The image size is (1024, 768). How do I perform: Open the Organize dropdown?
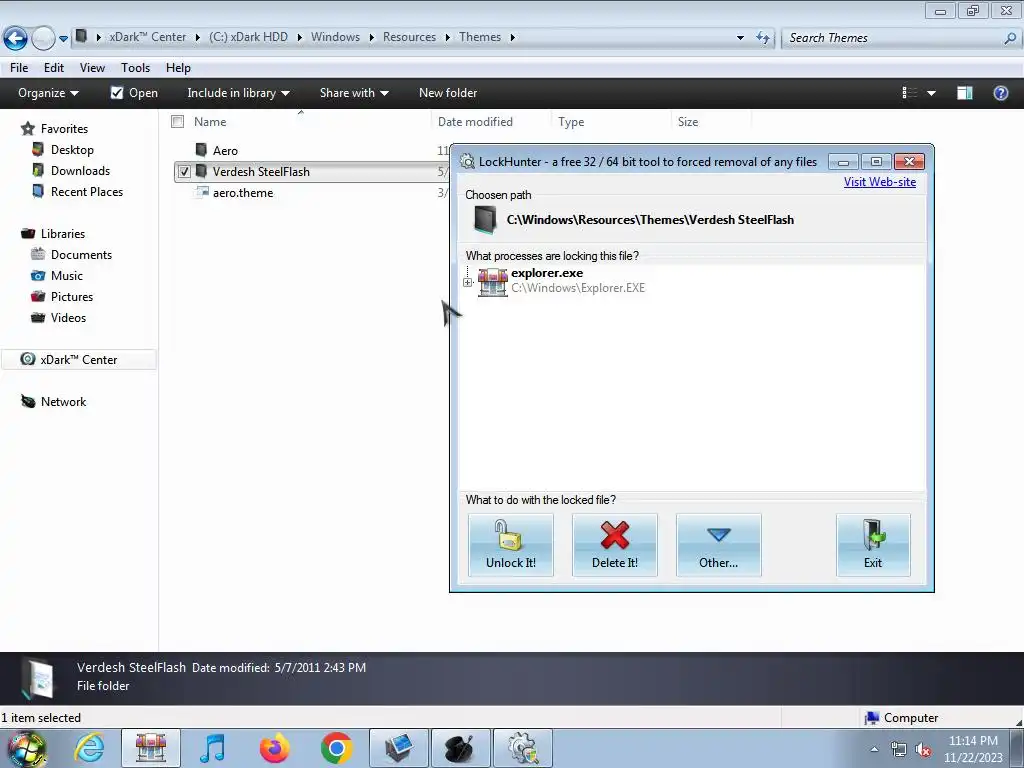click(48, 93)
